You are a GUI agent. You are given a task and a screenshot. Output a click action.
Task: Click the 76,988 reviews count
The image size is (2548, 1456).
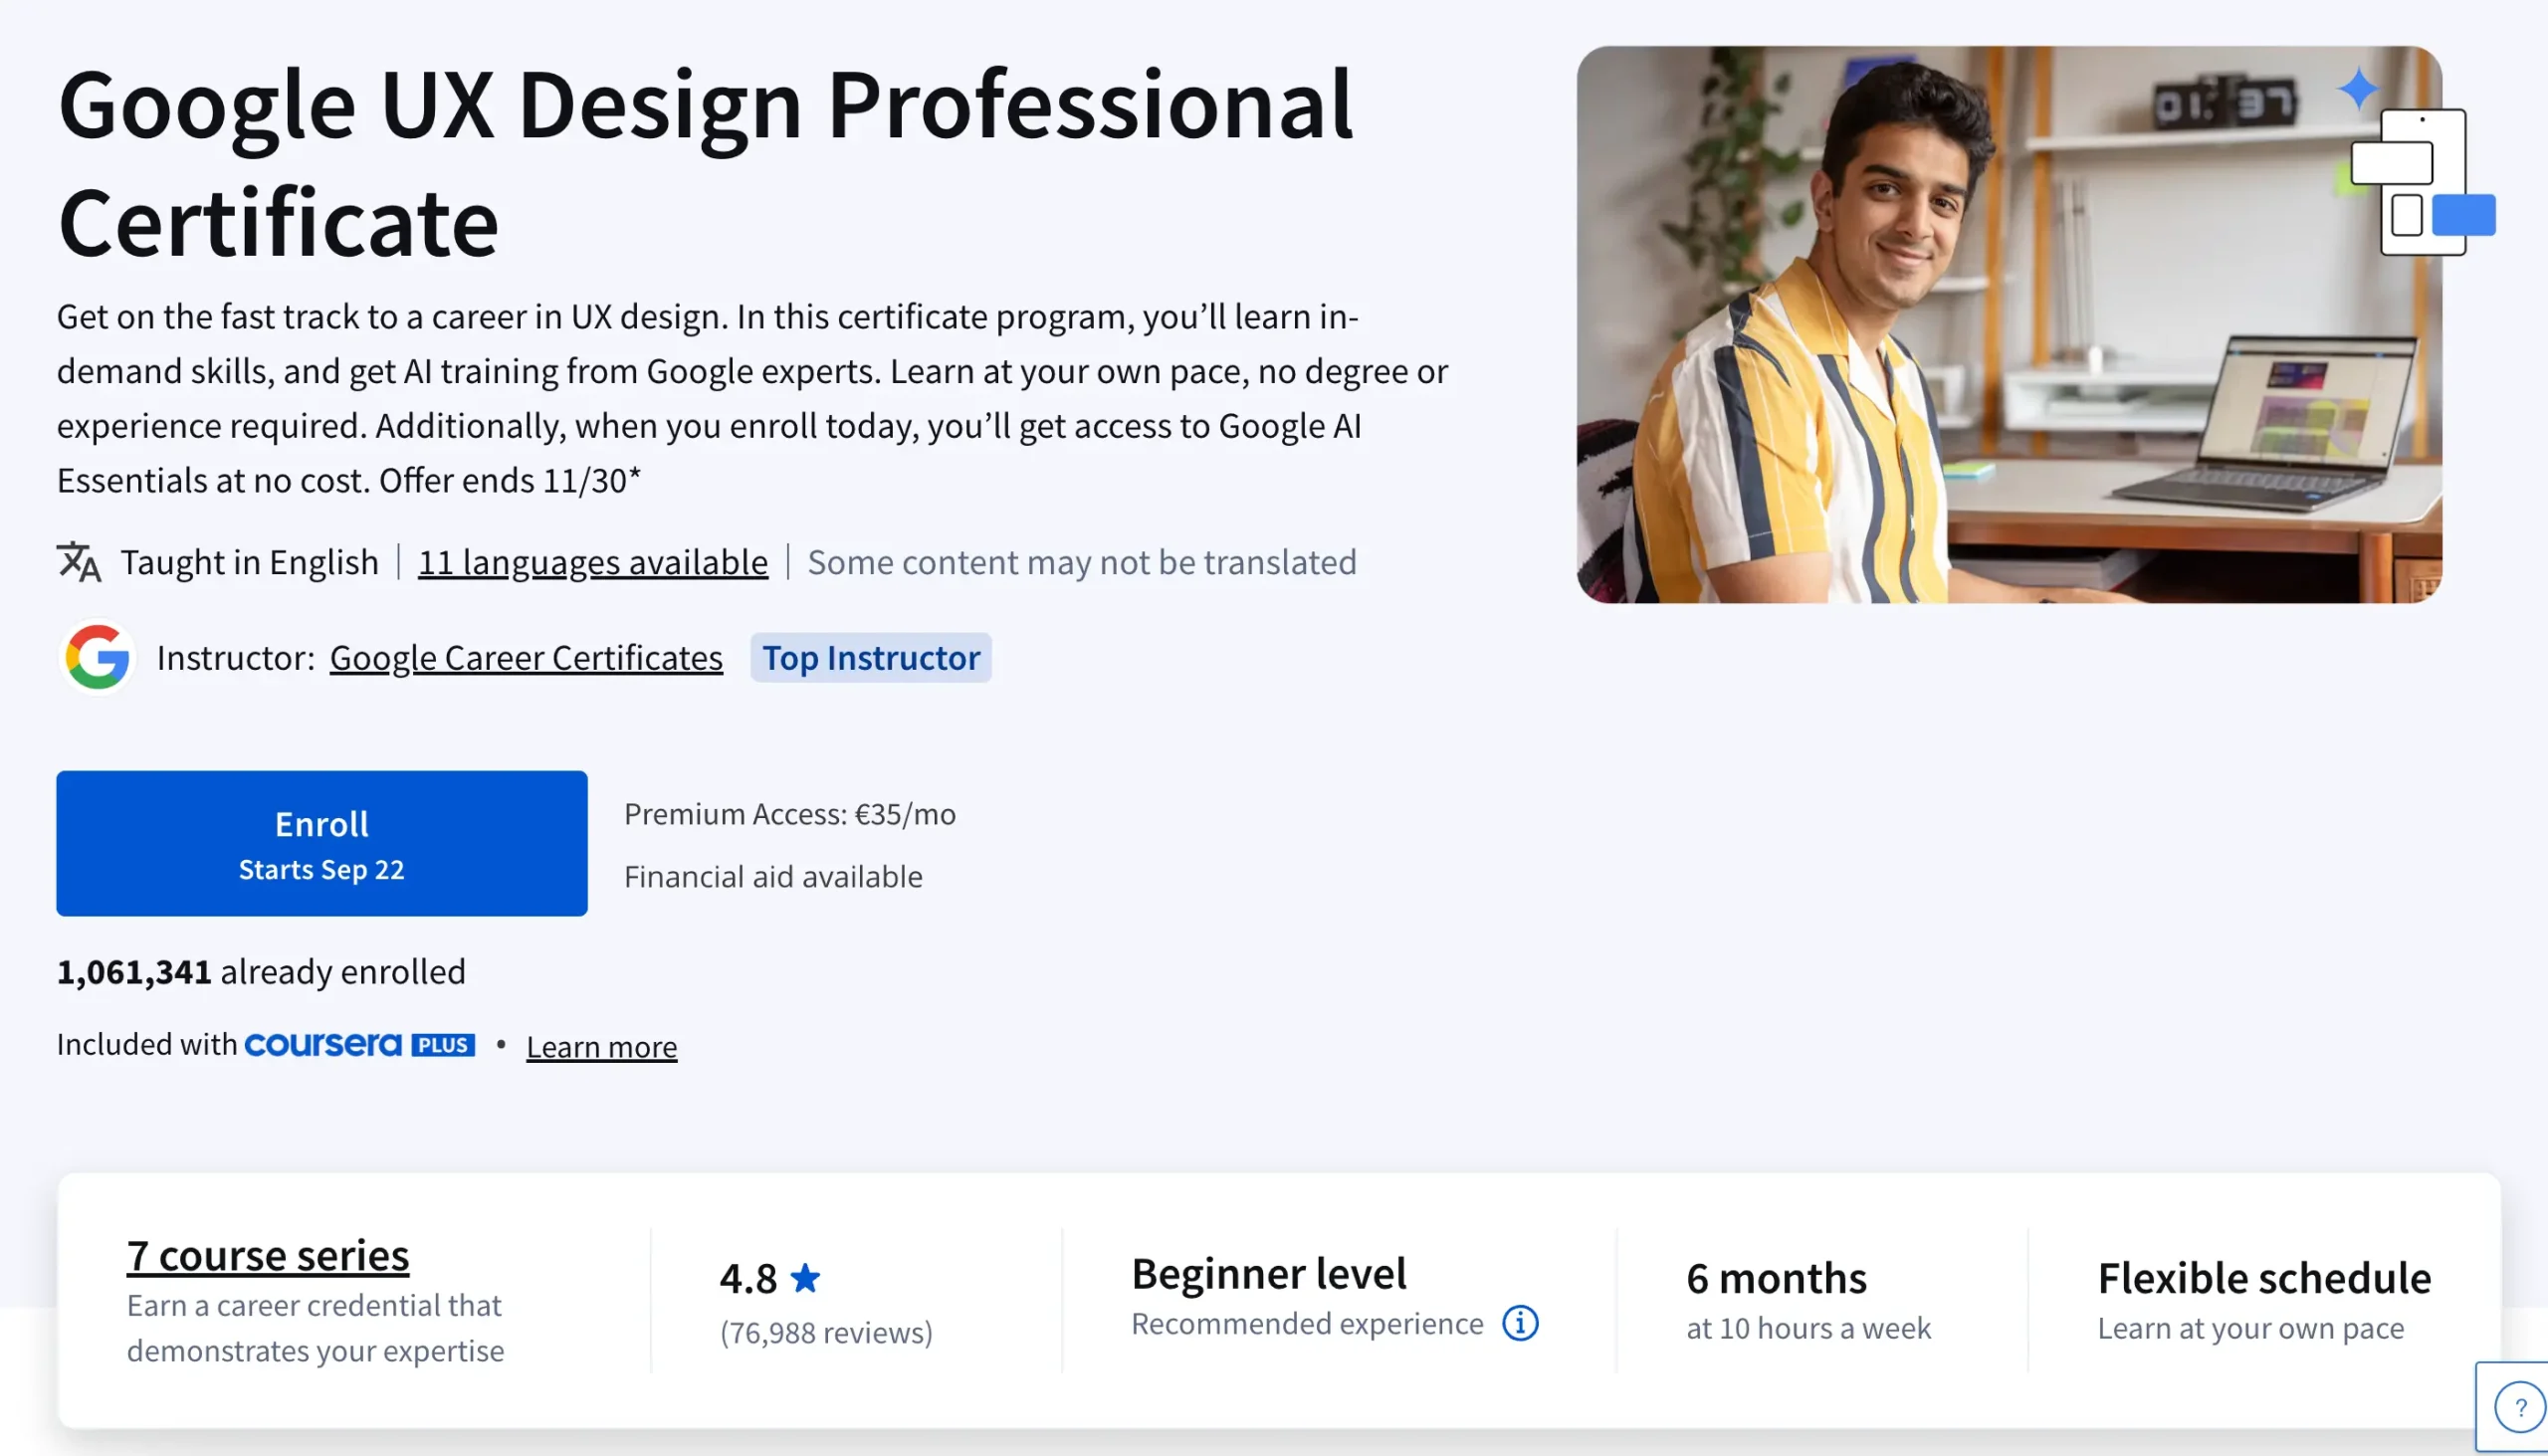(x=826, y=1332)
